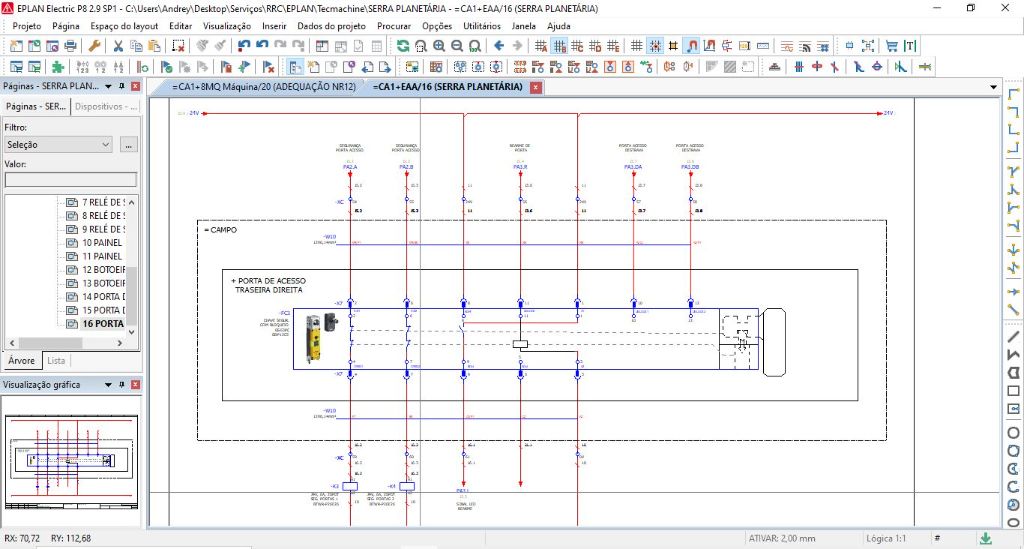Click the green puzzle piece icon
Image resolution: width=1024 pixels, height=549 pixels.
(x=59, y=67)
